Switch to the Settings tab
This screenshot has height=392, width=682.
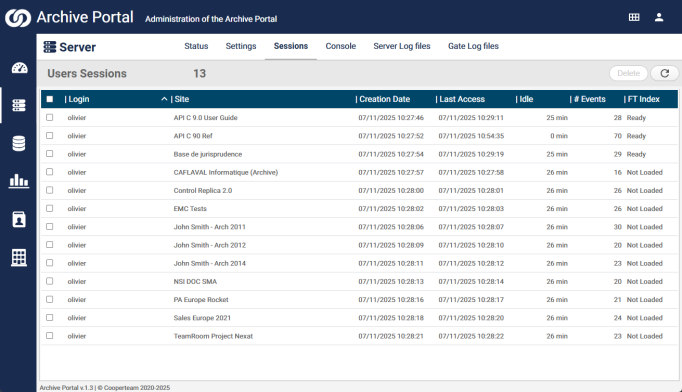coord(241,46)
